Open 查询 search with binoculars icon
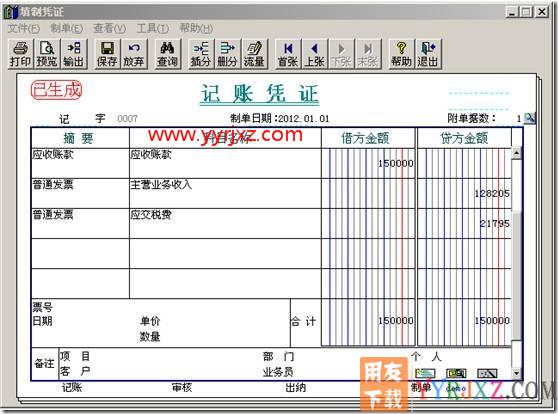The image size is (558, 414). (x=167, y=54)
